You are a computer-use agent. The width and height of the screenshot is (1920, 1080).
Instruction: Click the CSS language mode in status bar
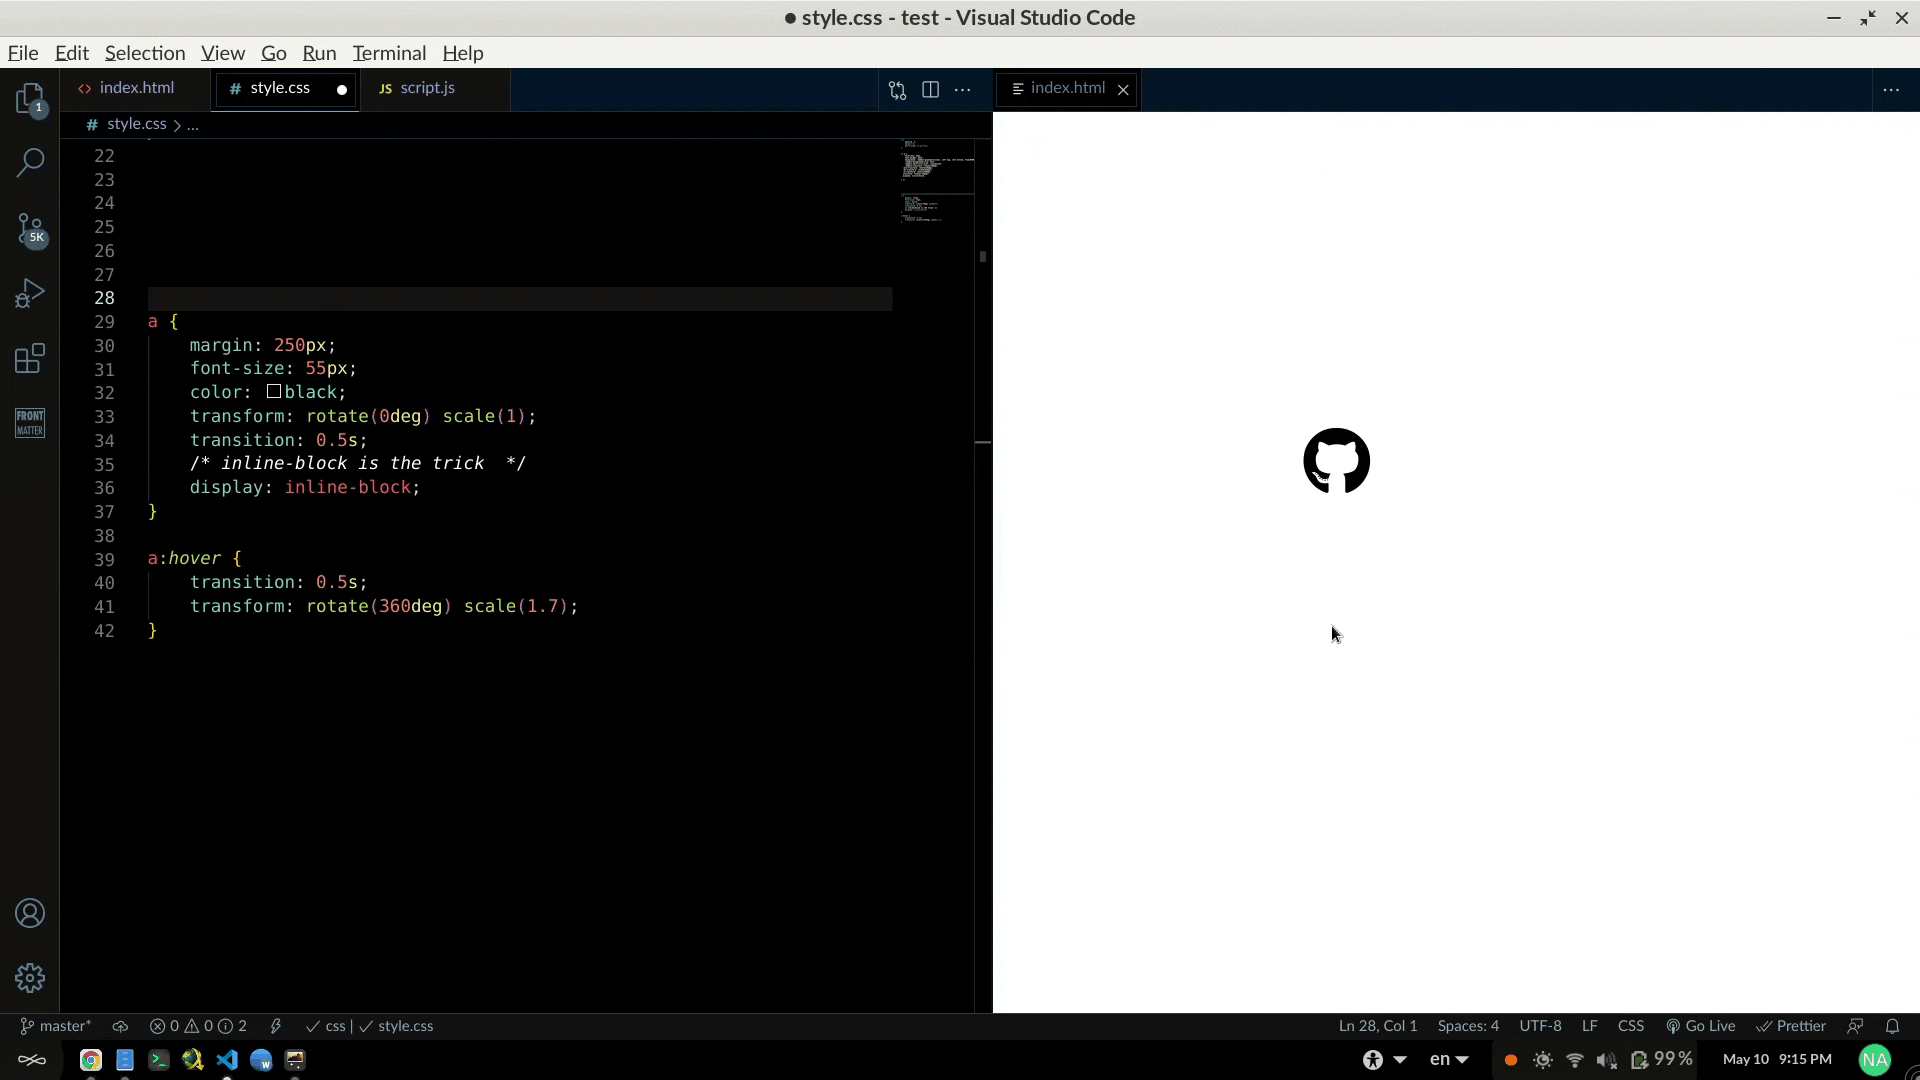click(1631, 1026)
